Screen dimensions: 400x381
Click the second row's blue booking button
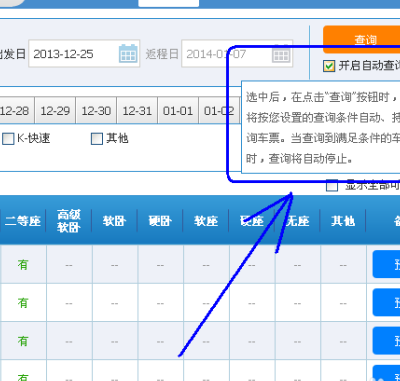[x=386, y=303]
